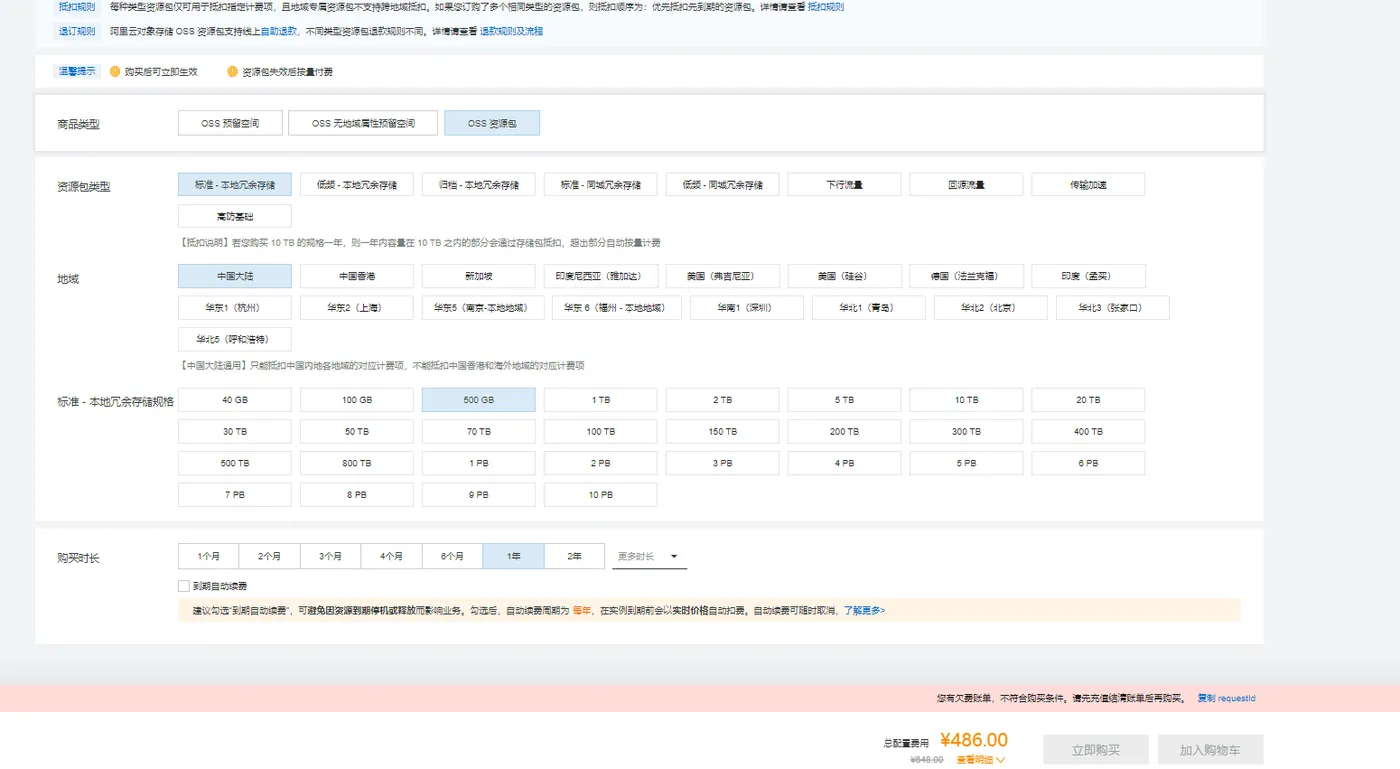Select 华南1（深圳）region
1400x769 pixels.
click(747, 308)
